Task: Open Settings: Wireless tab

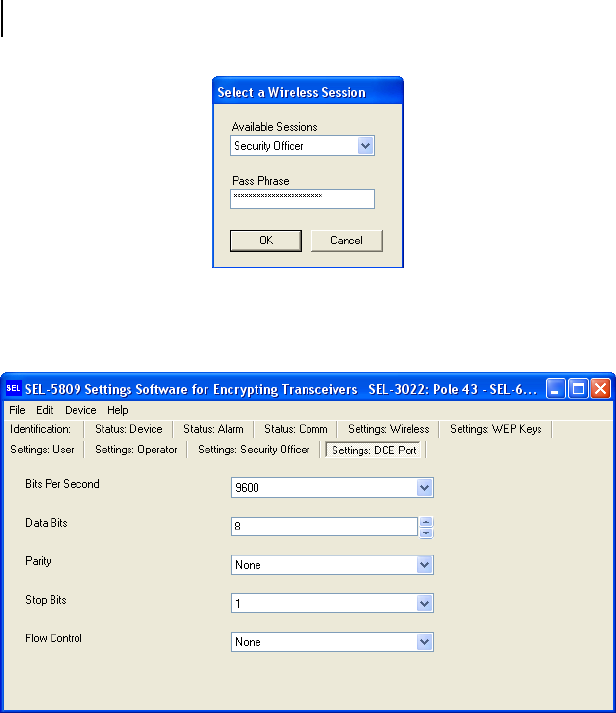Action: (x=389, y=429)
